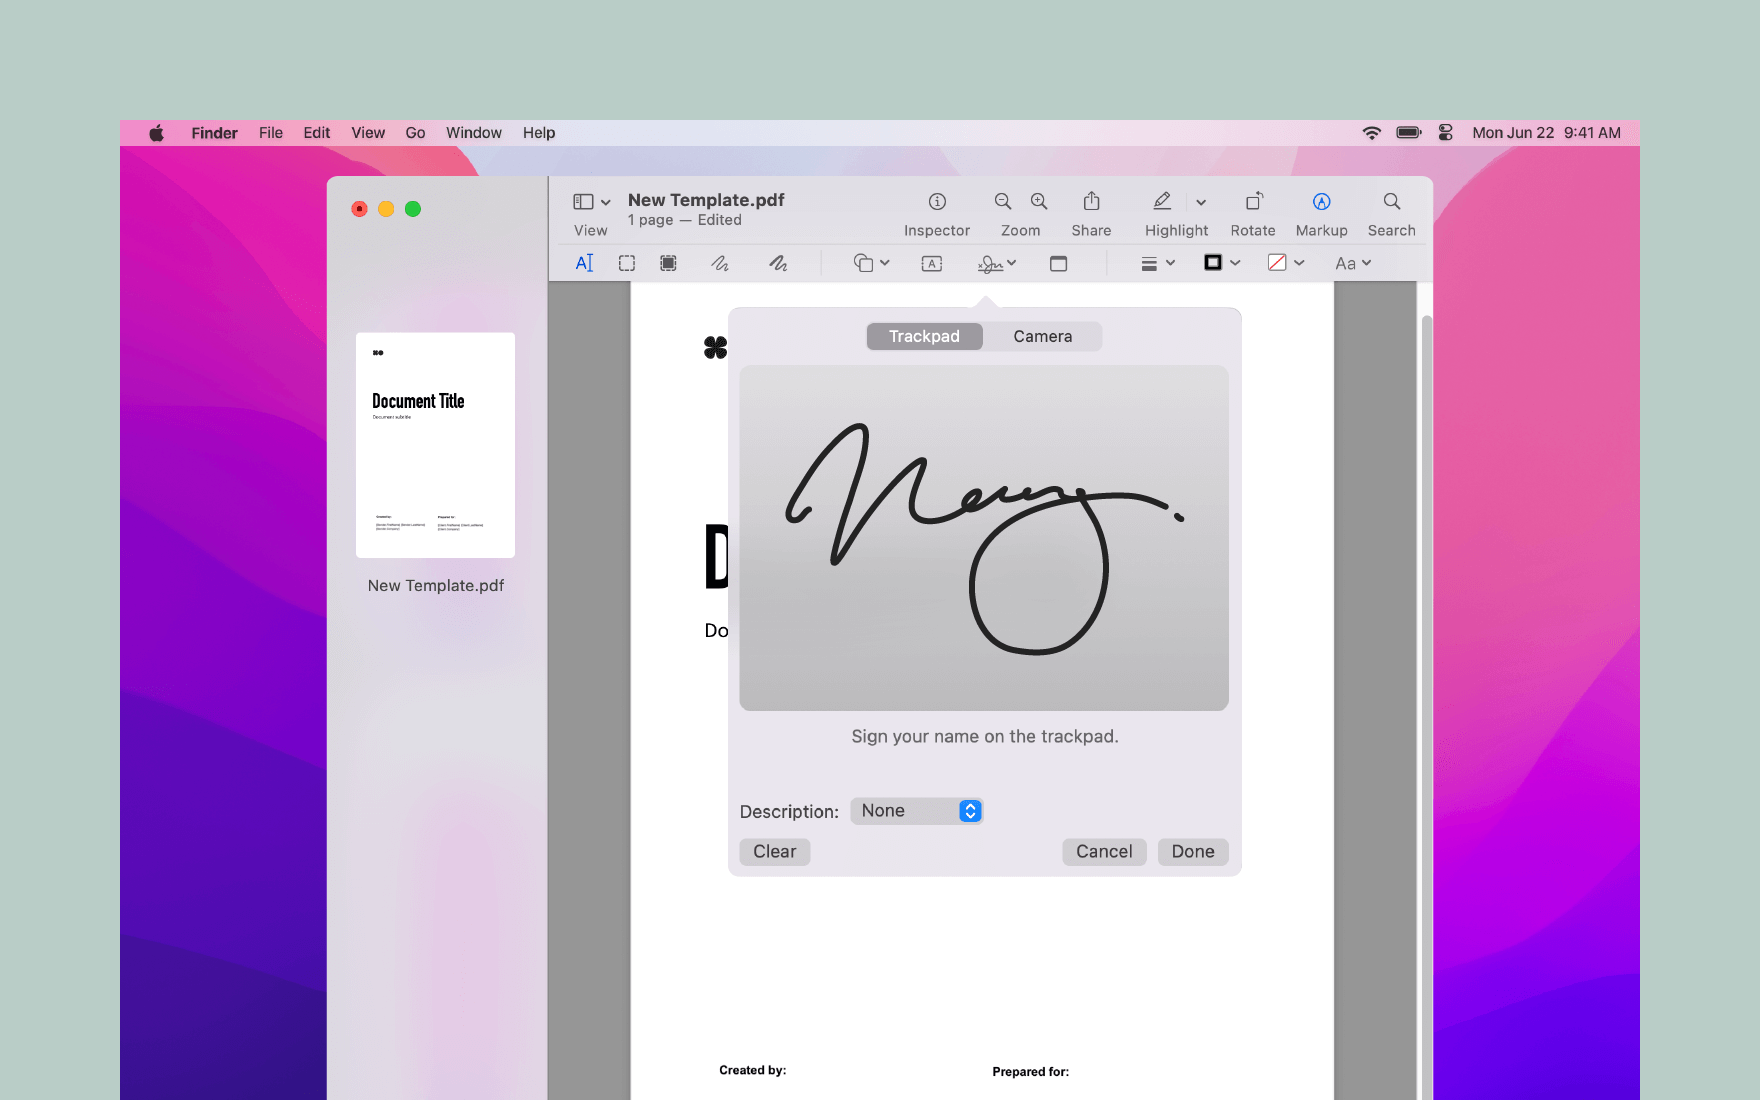Activate the Rectangular Selection tool
Viewport: 1760px width, 1100px height.
click(626, 263)
